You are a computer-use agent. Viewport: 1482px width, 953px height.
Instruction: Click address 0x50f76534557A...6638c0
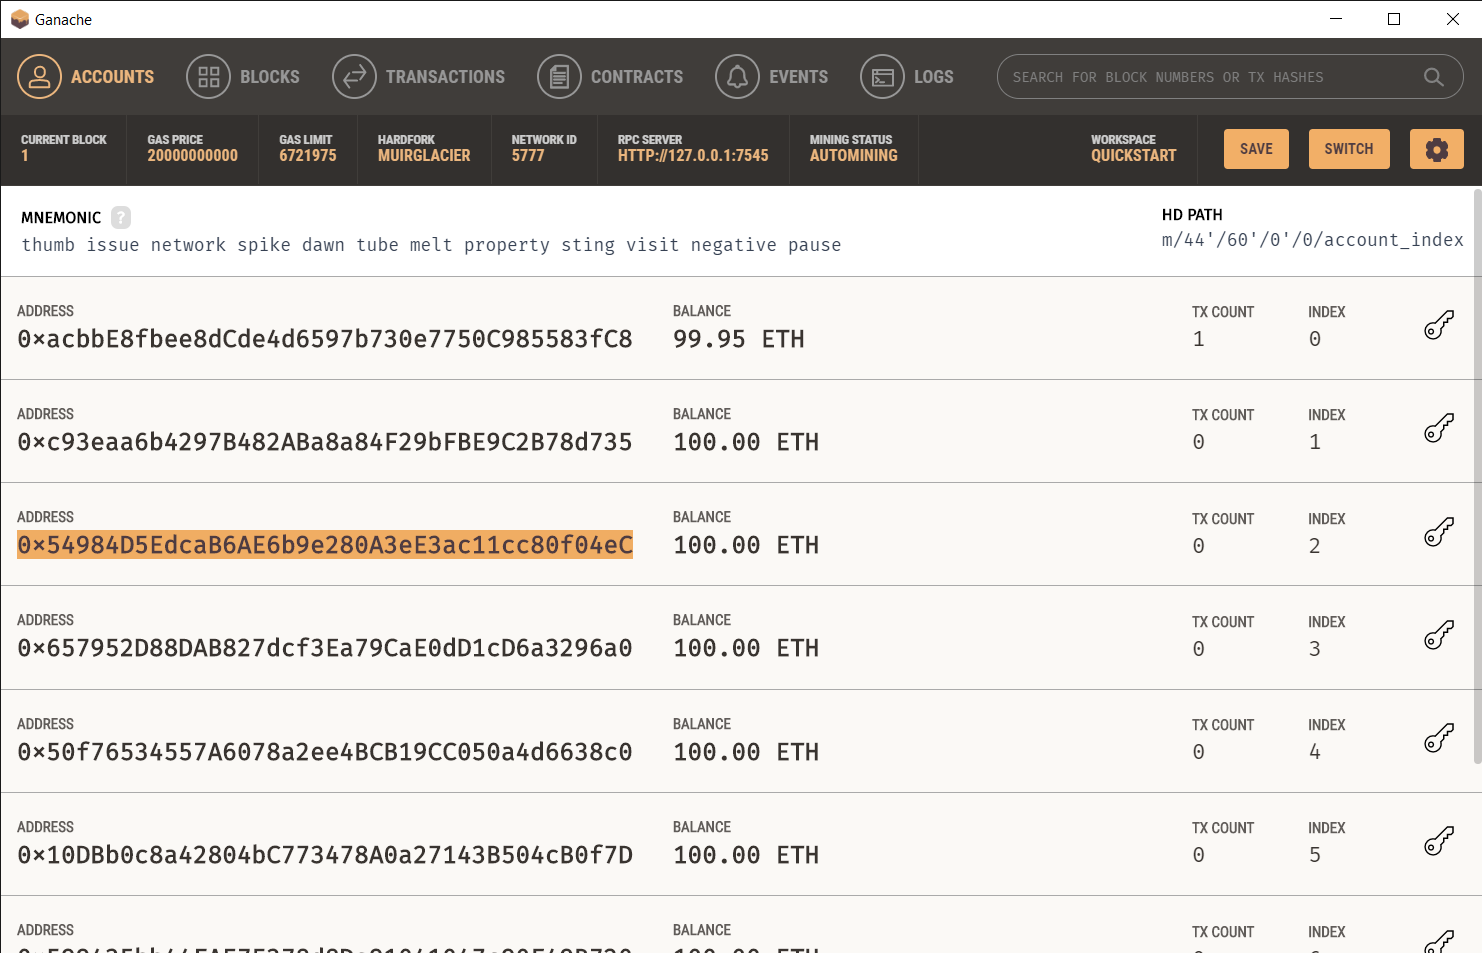(325, 752)
